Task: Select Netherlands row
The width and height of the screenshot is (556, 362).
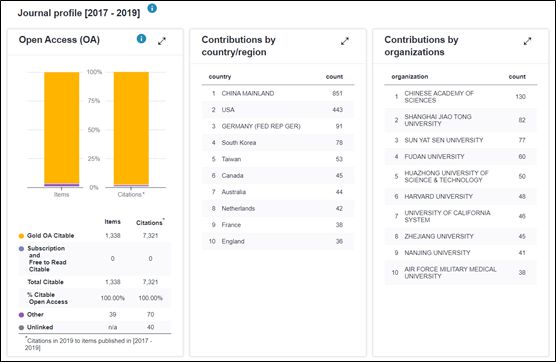Action: click(278, 208)
